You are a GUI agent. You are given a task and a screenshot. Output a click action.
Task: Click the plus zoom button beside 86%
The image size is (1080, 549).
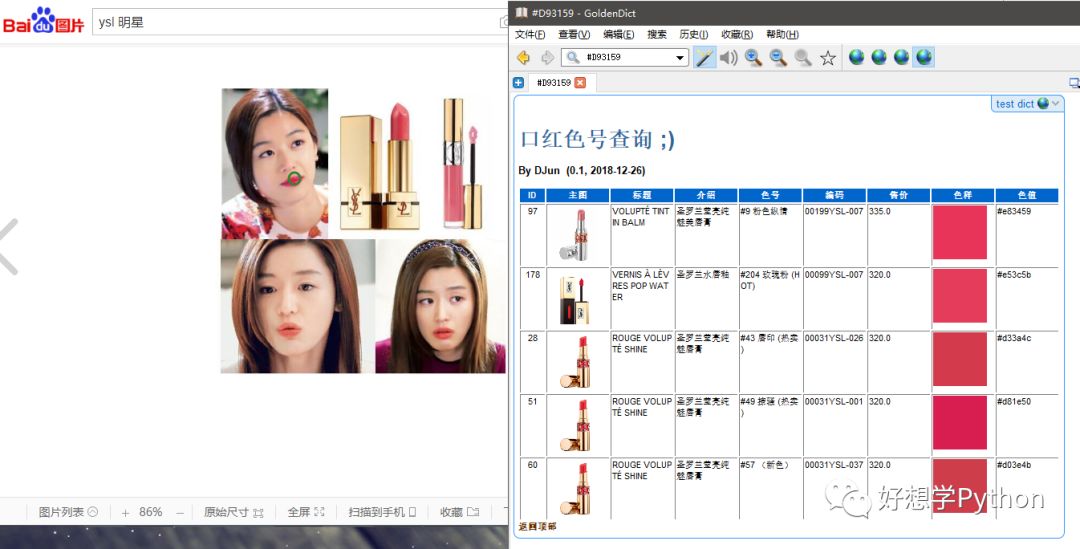pos(125,512)
